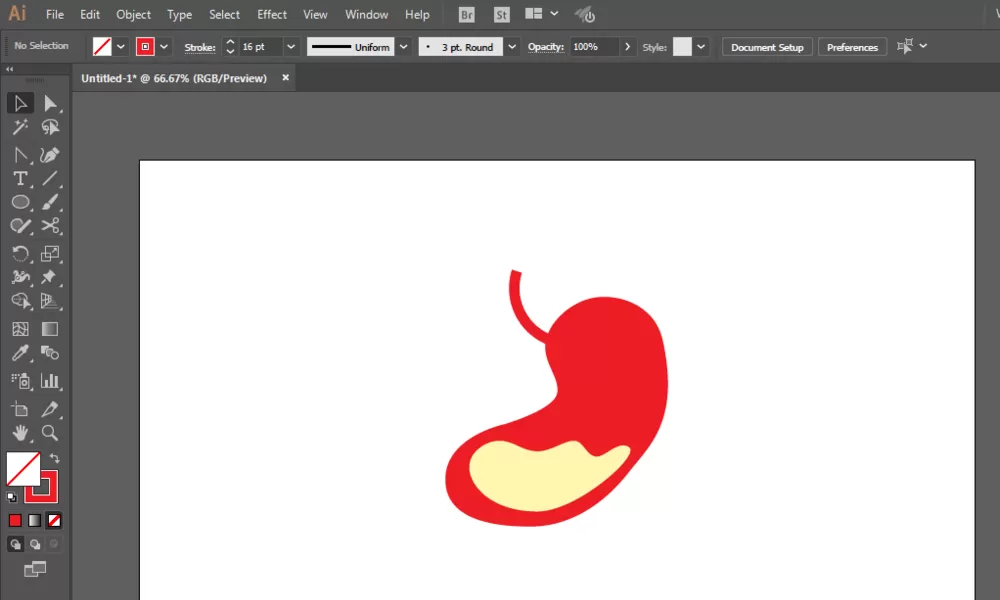Select the Blend tool

tap(50, 353)
